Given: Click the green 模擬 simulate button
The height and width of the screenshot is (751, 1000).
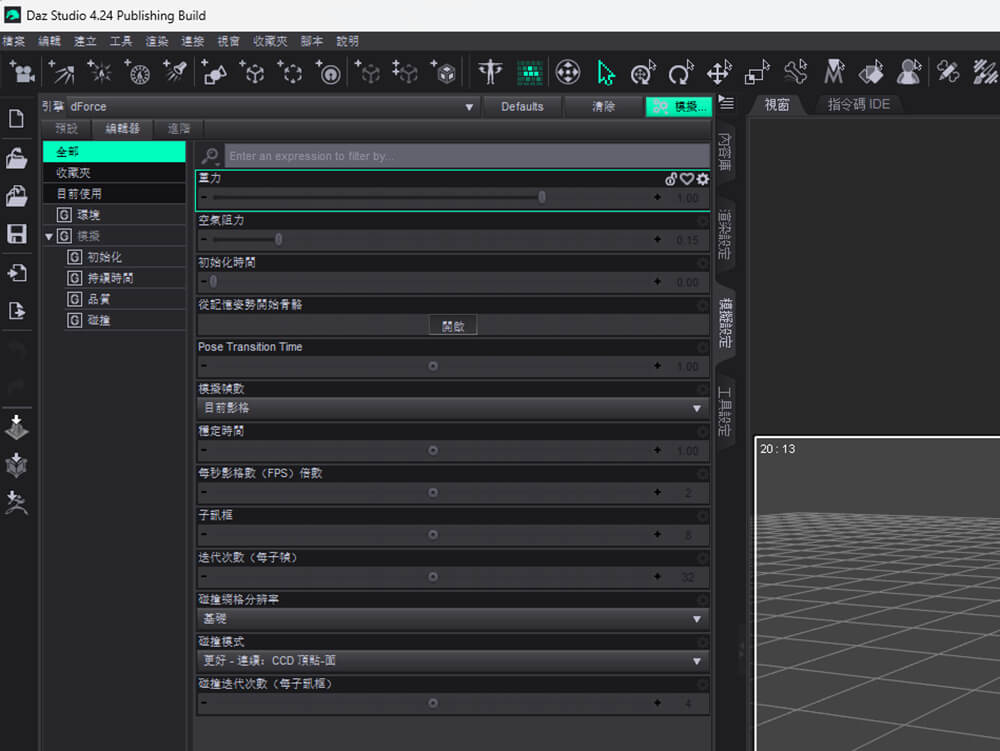Looking at the screenshot, I should point(679,106).
